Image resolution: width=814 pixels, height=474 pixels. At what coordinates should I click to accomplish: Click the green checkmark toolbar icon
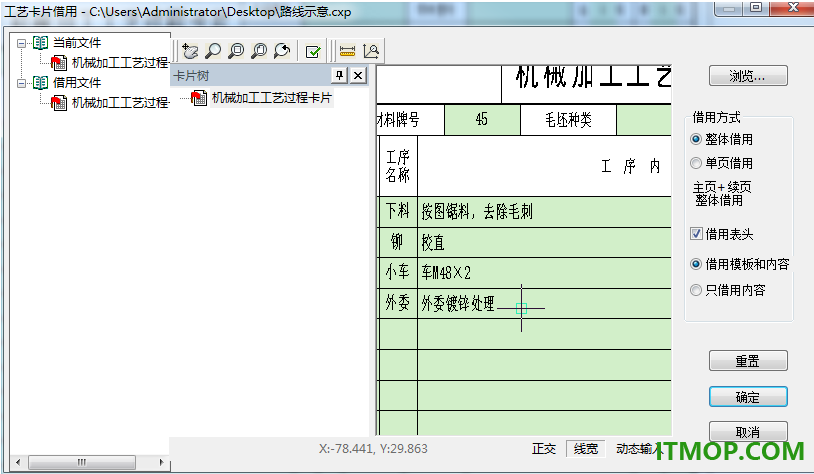click(x=313, y=51)
